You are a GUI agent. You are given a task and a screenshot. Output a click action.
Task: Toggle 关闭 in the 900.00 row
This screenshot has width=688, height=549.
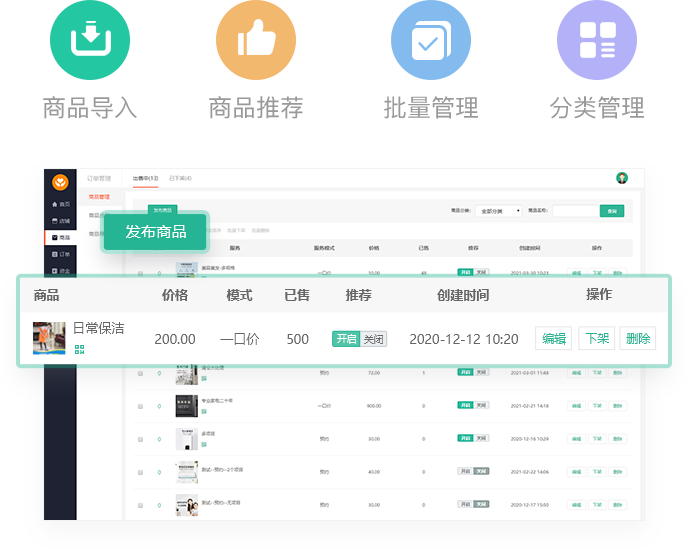point(481,405)
